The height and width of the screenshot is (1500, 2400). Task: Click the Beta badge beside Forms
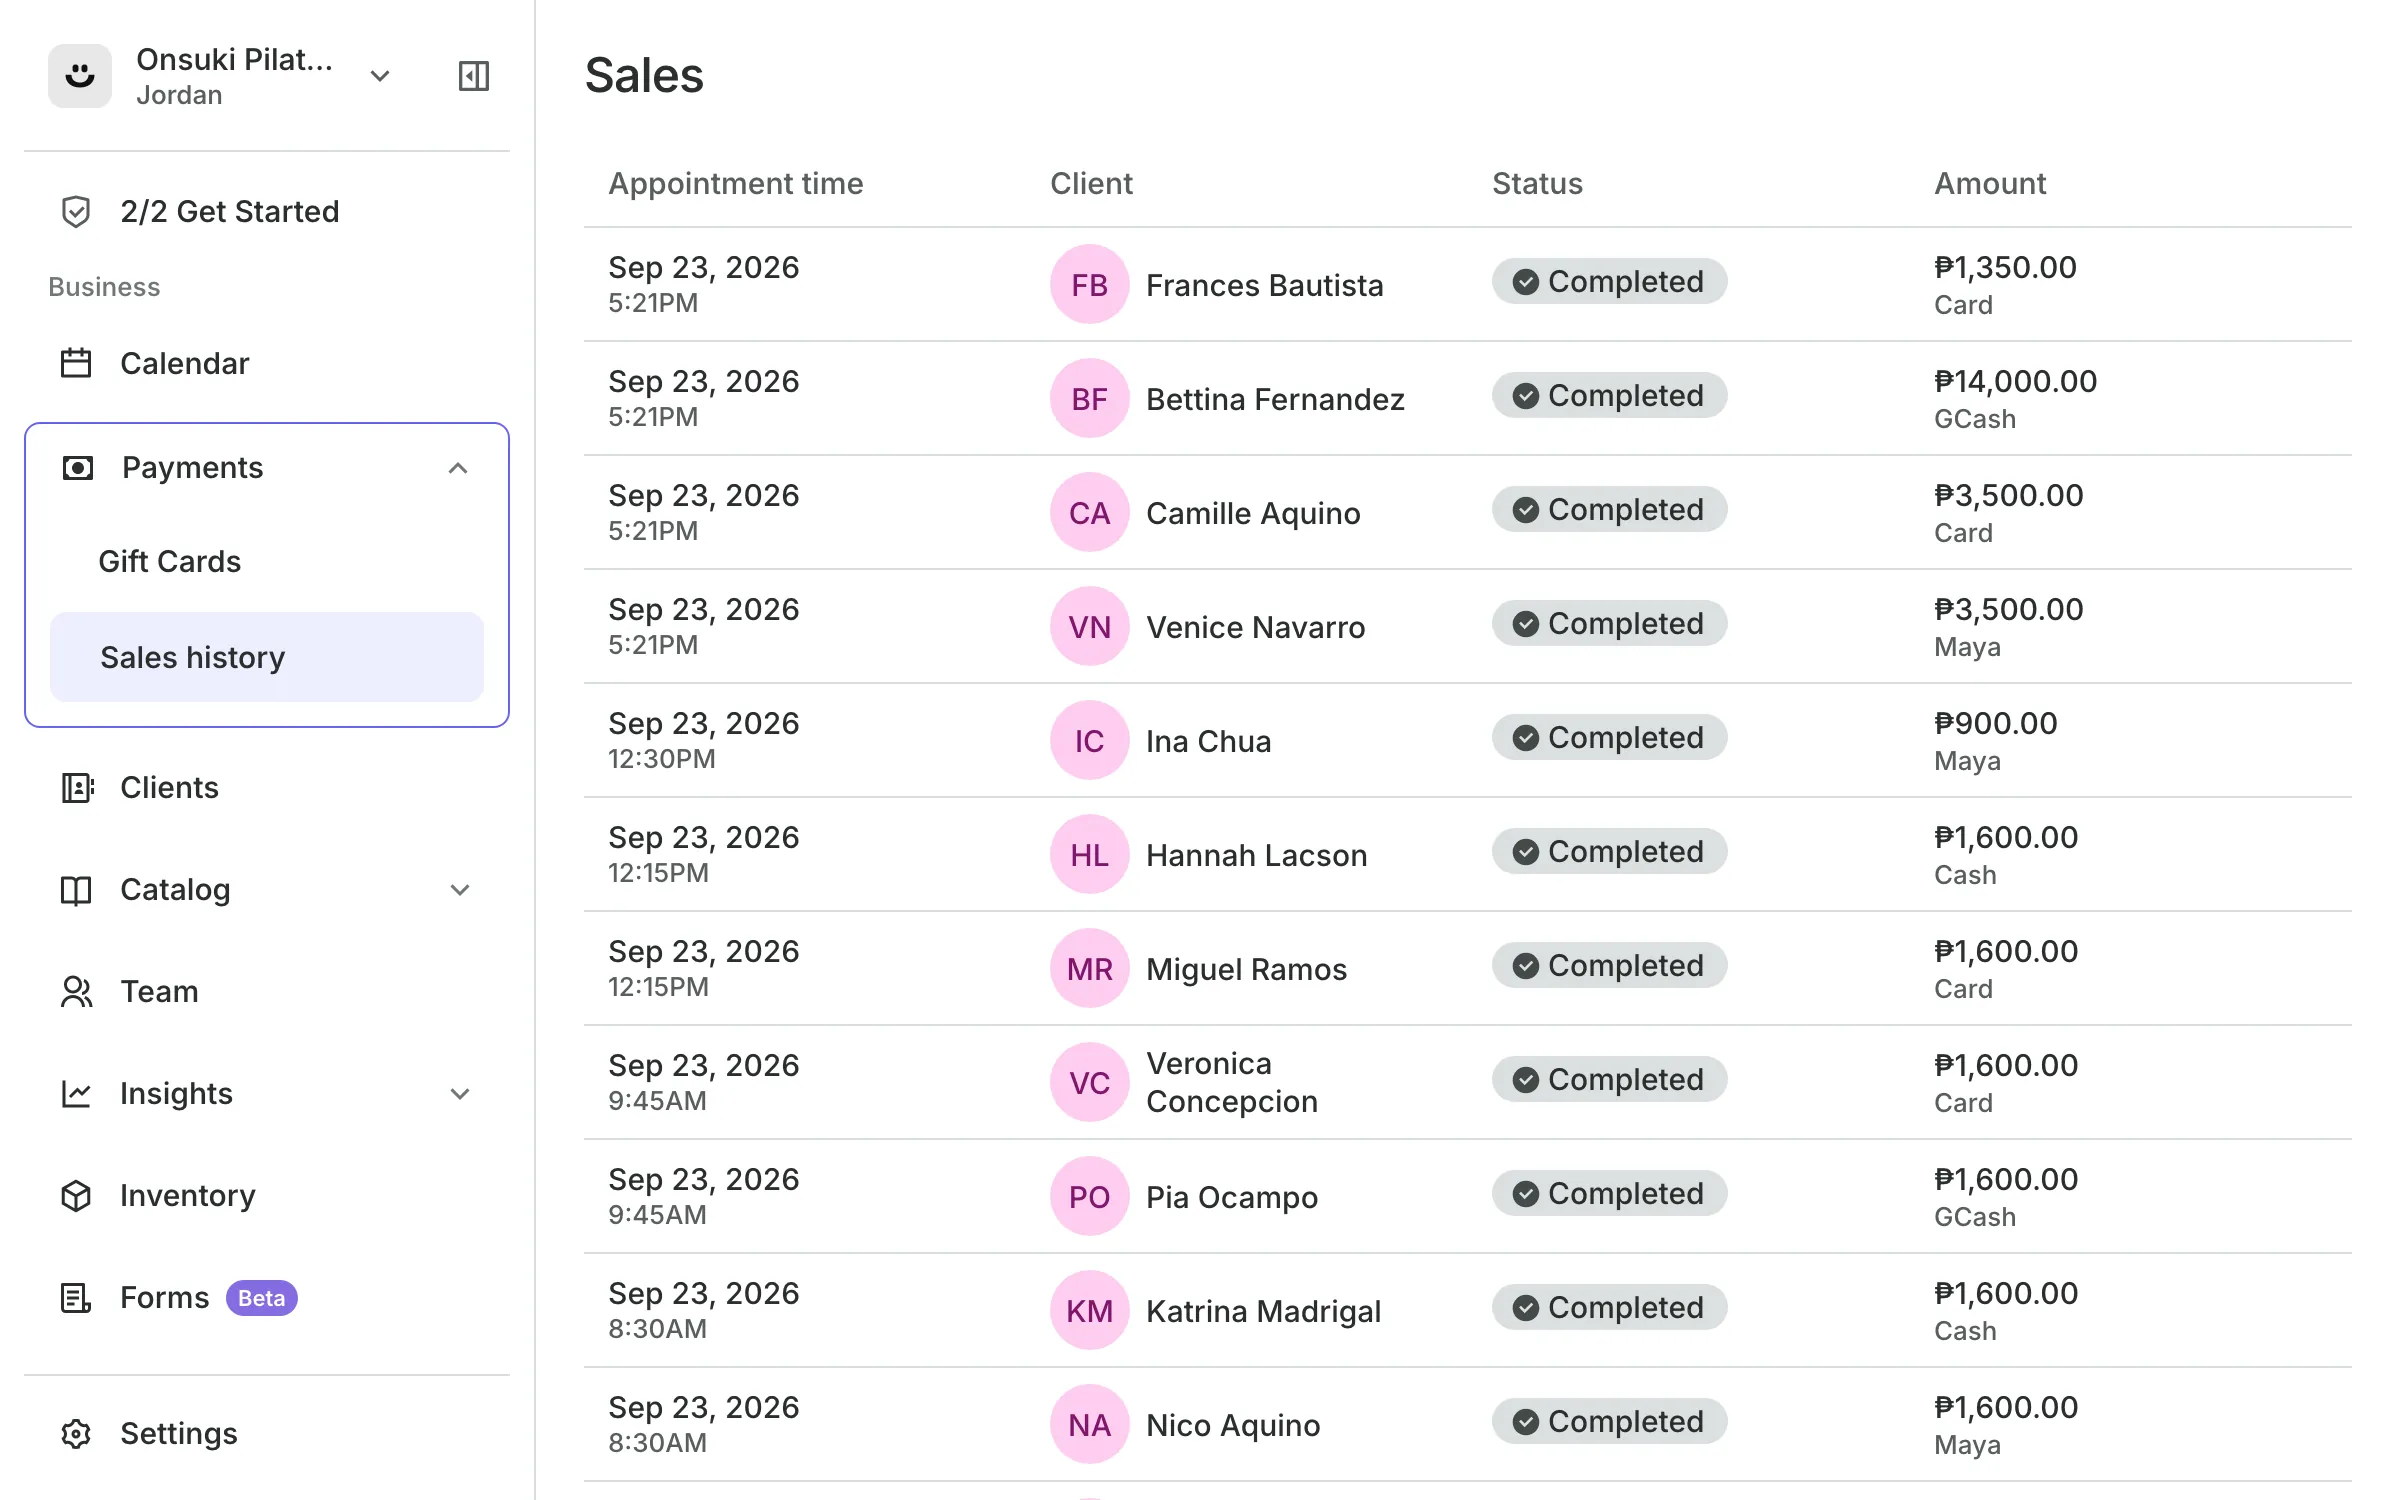coord(261,1298)
